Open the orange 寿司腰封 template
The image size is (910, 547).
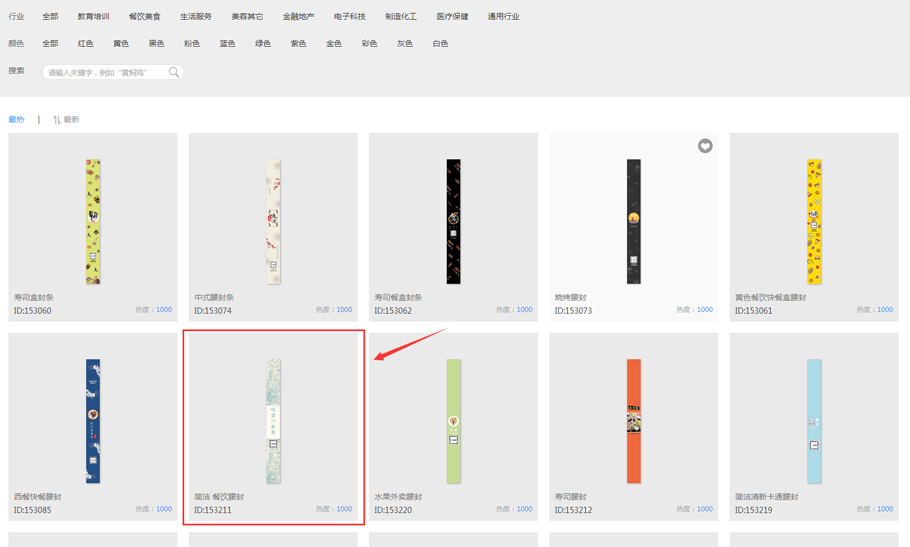coord(633,421)
